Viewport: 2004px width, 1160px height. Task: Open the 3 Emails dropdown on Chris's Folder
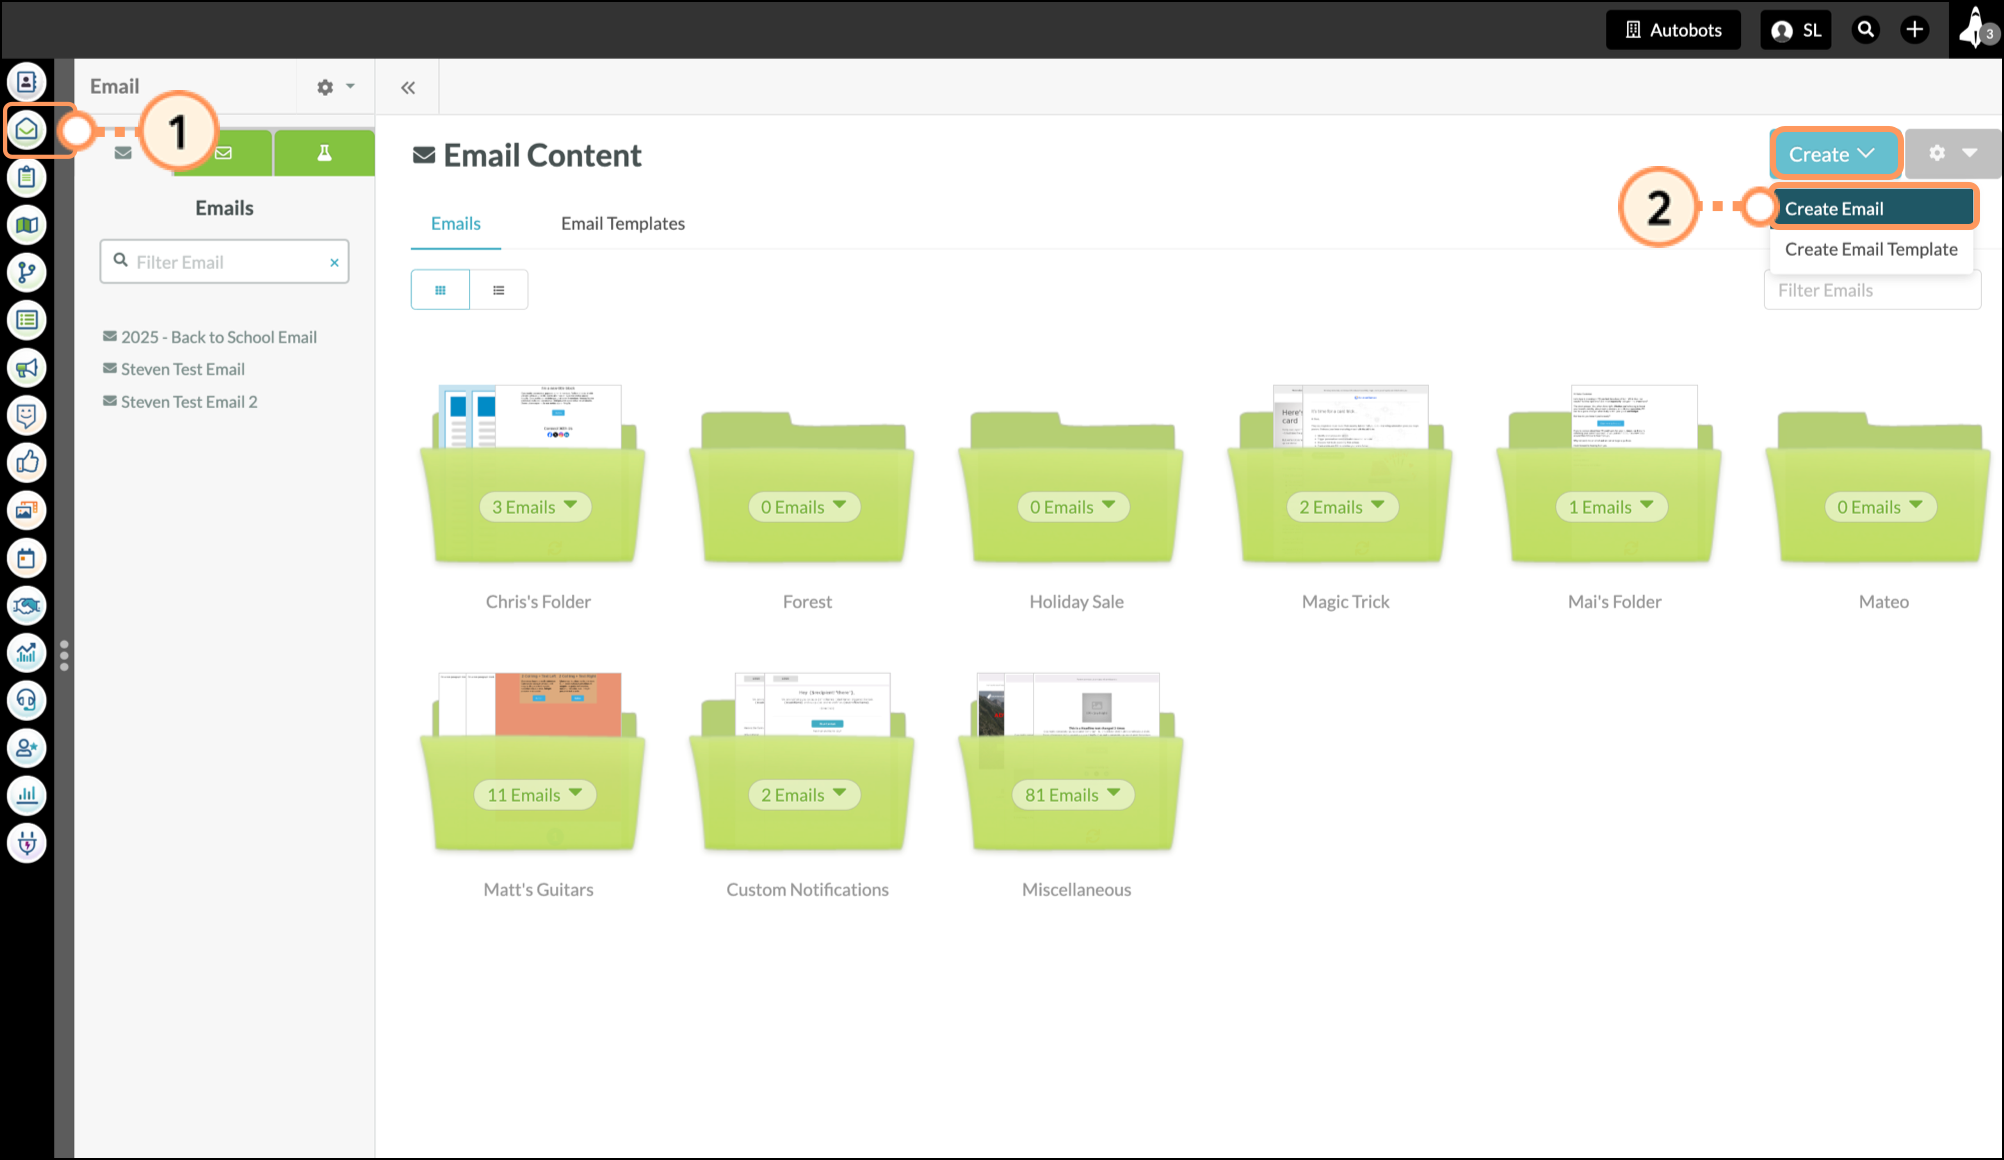[535, 507]
